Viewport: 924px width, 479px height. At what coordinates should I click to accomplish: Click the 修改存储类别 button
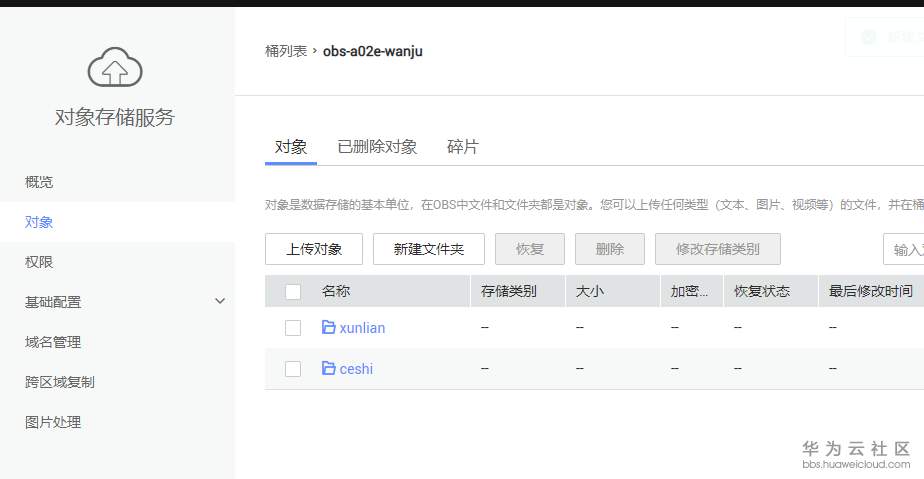tap(717, 249)
